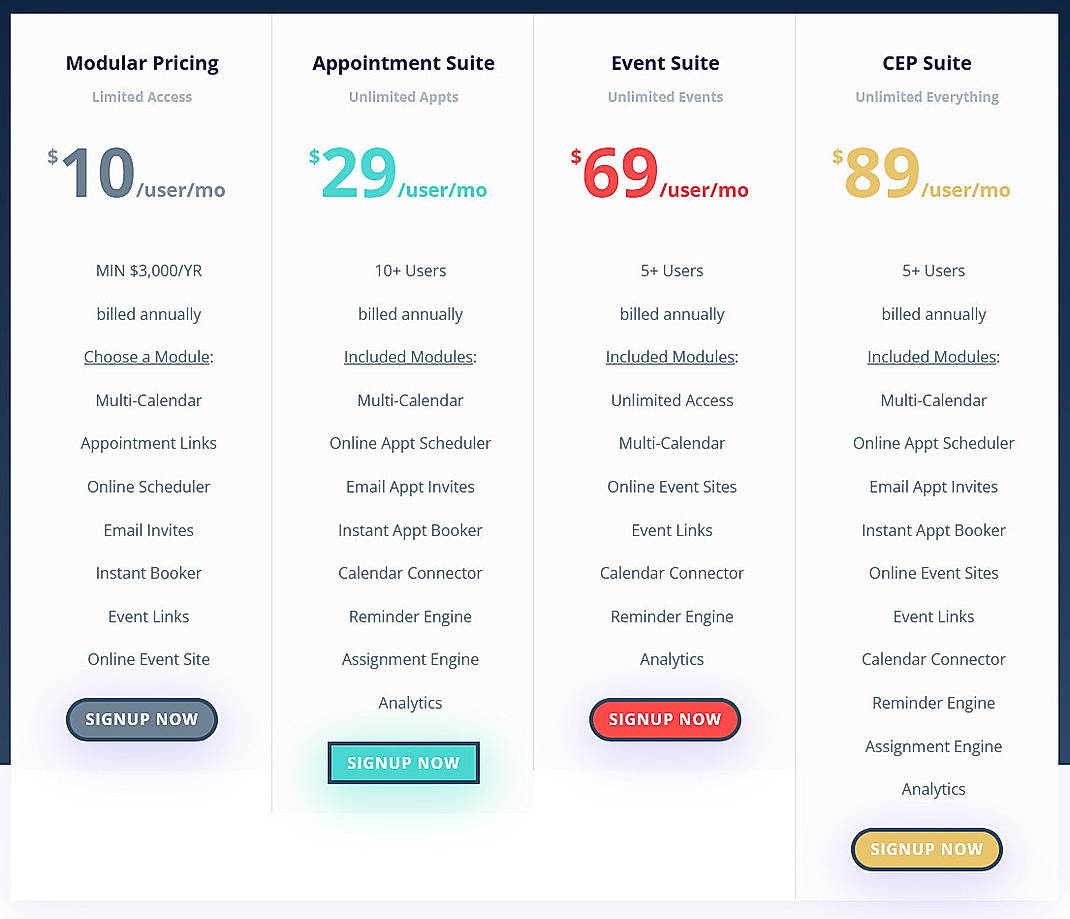Screen dimensions: 1070x919
Task: Click 'Reminder Engine' in CEP Suite
Action: (934, 703)
